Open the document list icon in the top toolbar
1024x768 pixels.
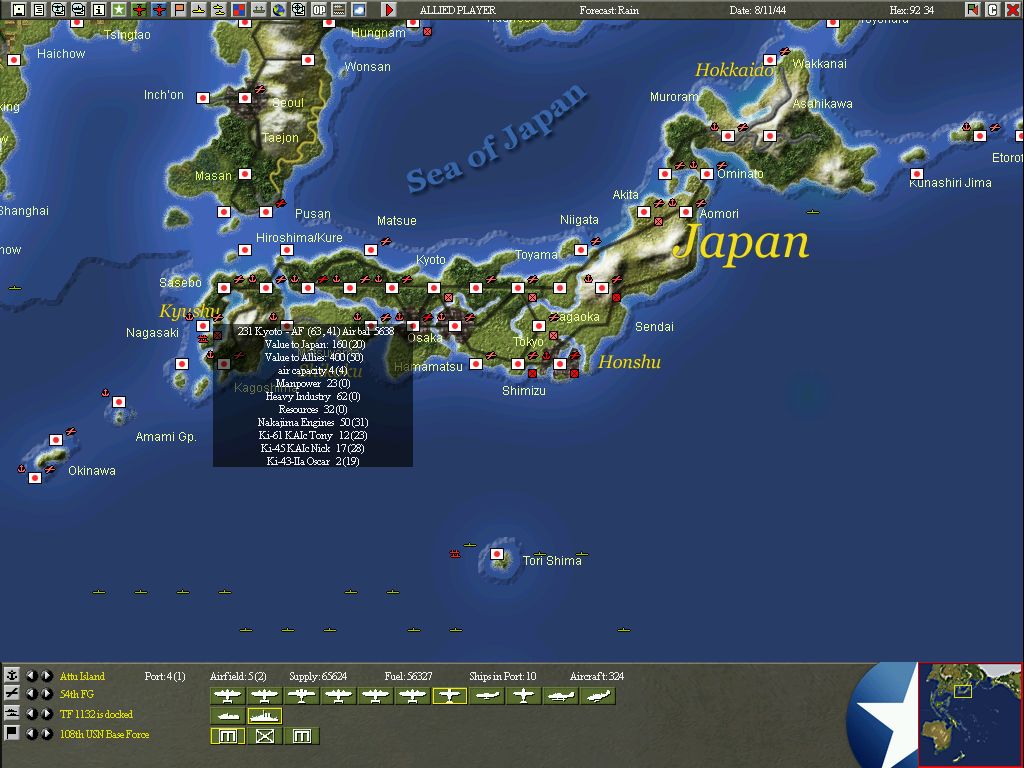(39, 10)
